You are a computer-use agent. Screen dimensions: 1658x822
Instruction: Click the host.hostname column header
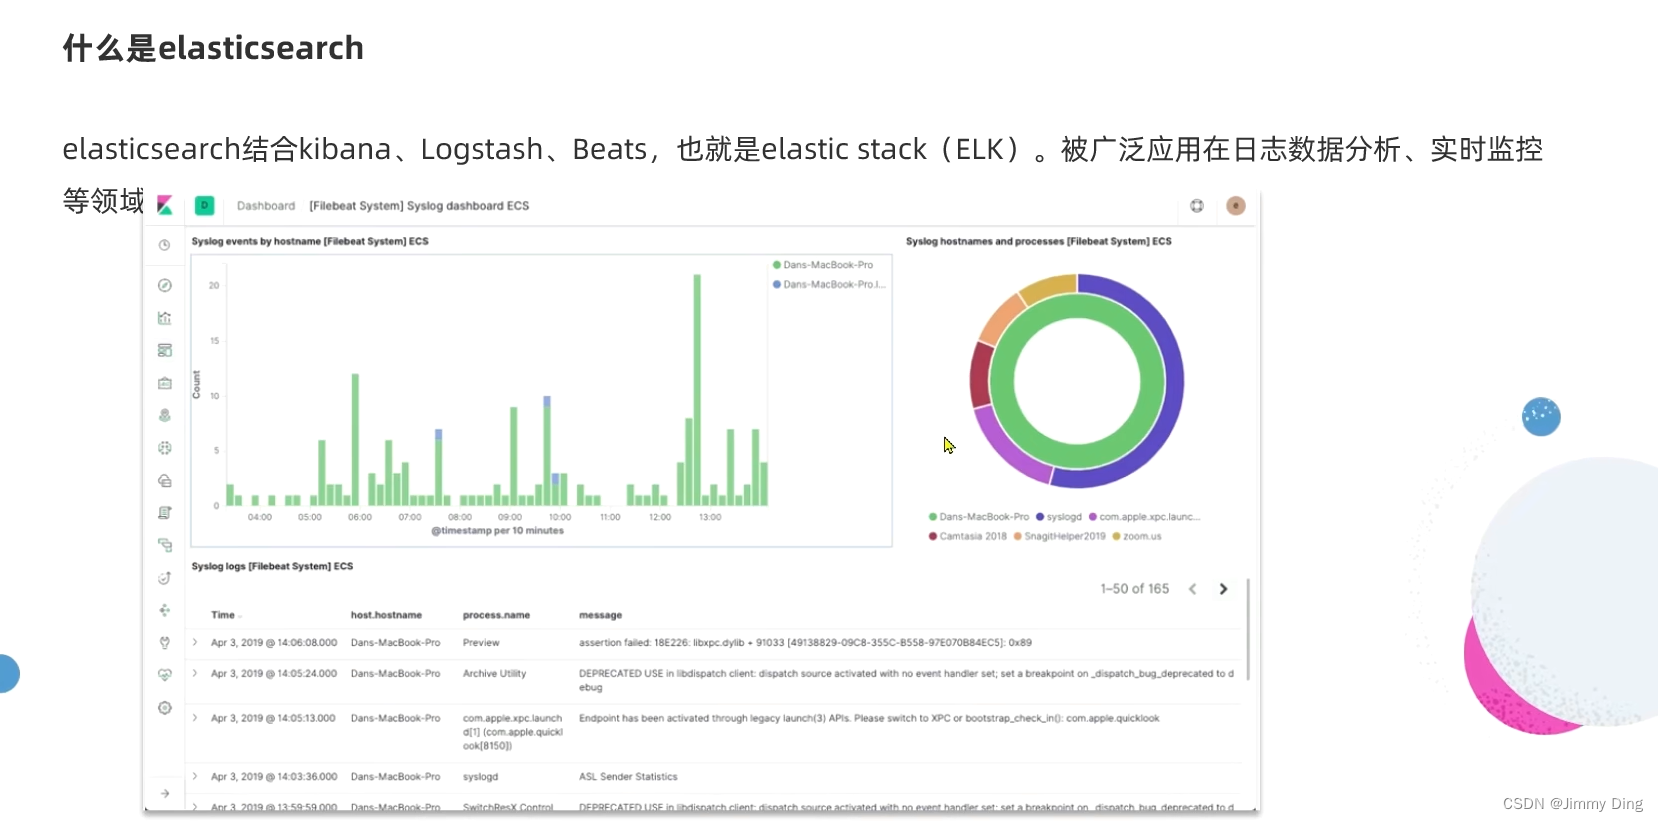(386, 615)
